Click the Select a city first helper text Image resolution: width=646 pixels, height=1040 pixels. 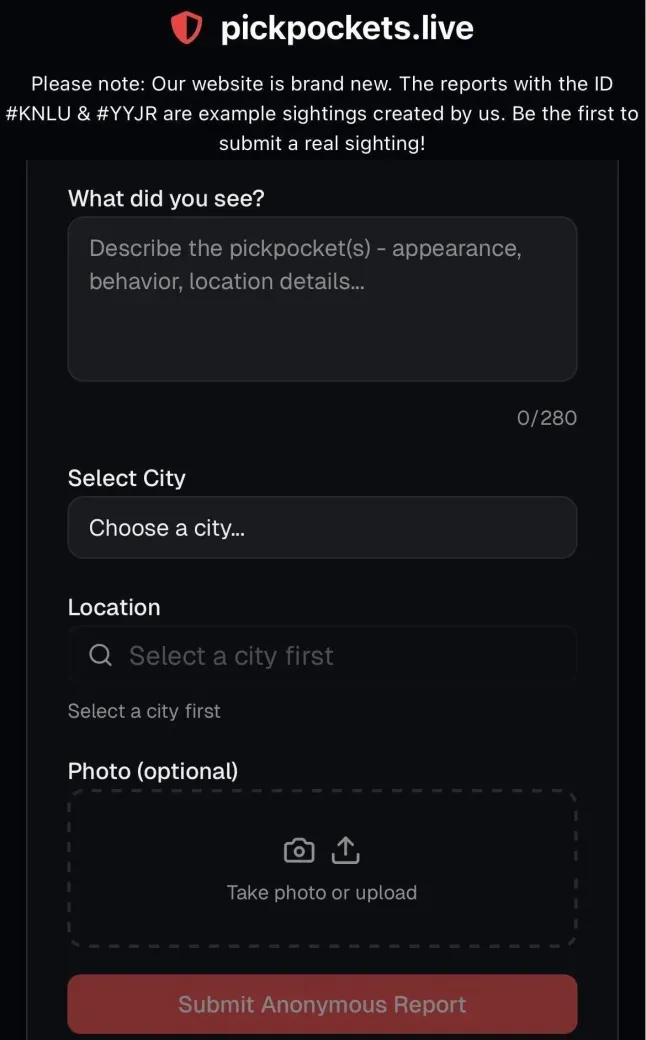tap(144, 711)
